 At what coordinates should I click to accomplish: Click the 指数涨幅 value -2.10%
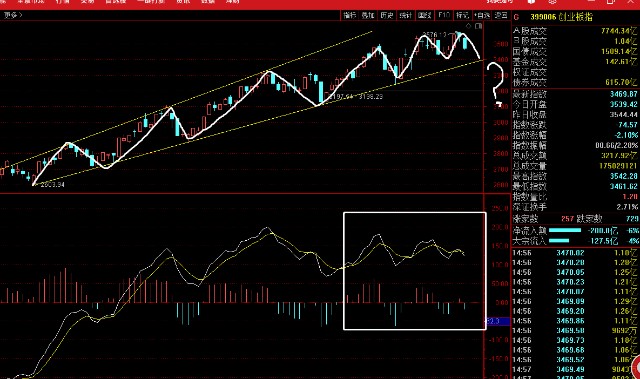coord(626,135)
